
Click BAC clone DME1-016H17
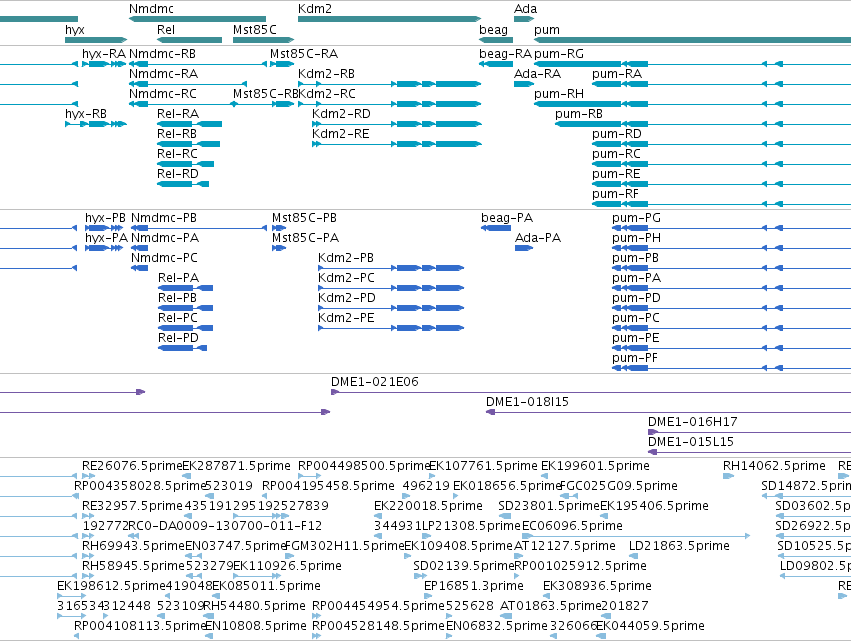(x=693, y=422)
